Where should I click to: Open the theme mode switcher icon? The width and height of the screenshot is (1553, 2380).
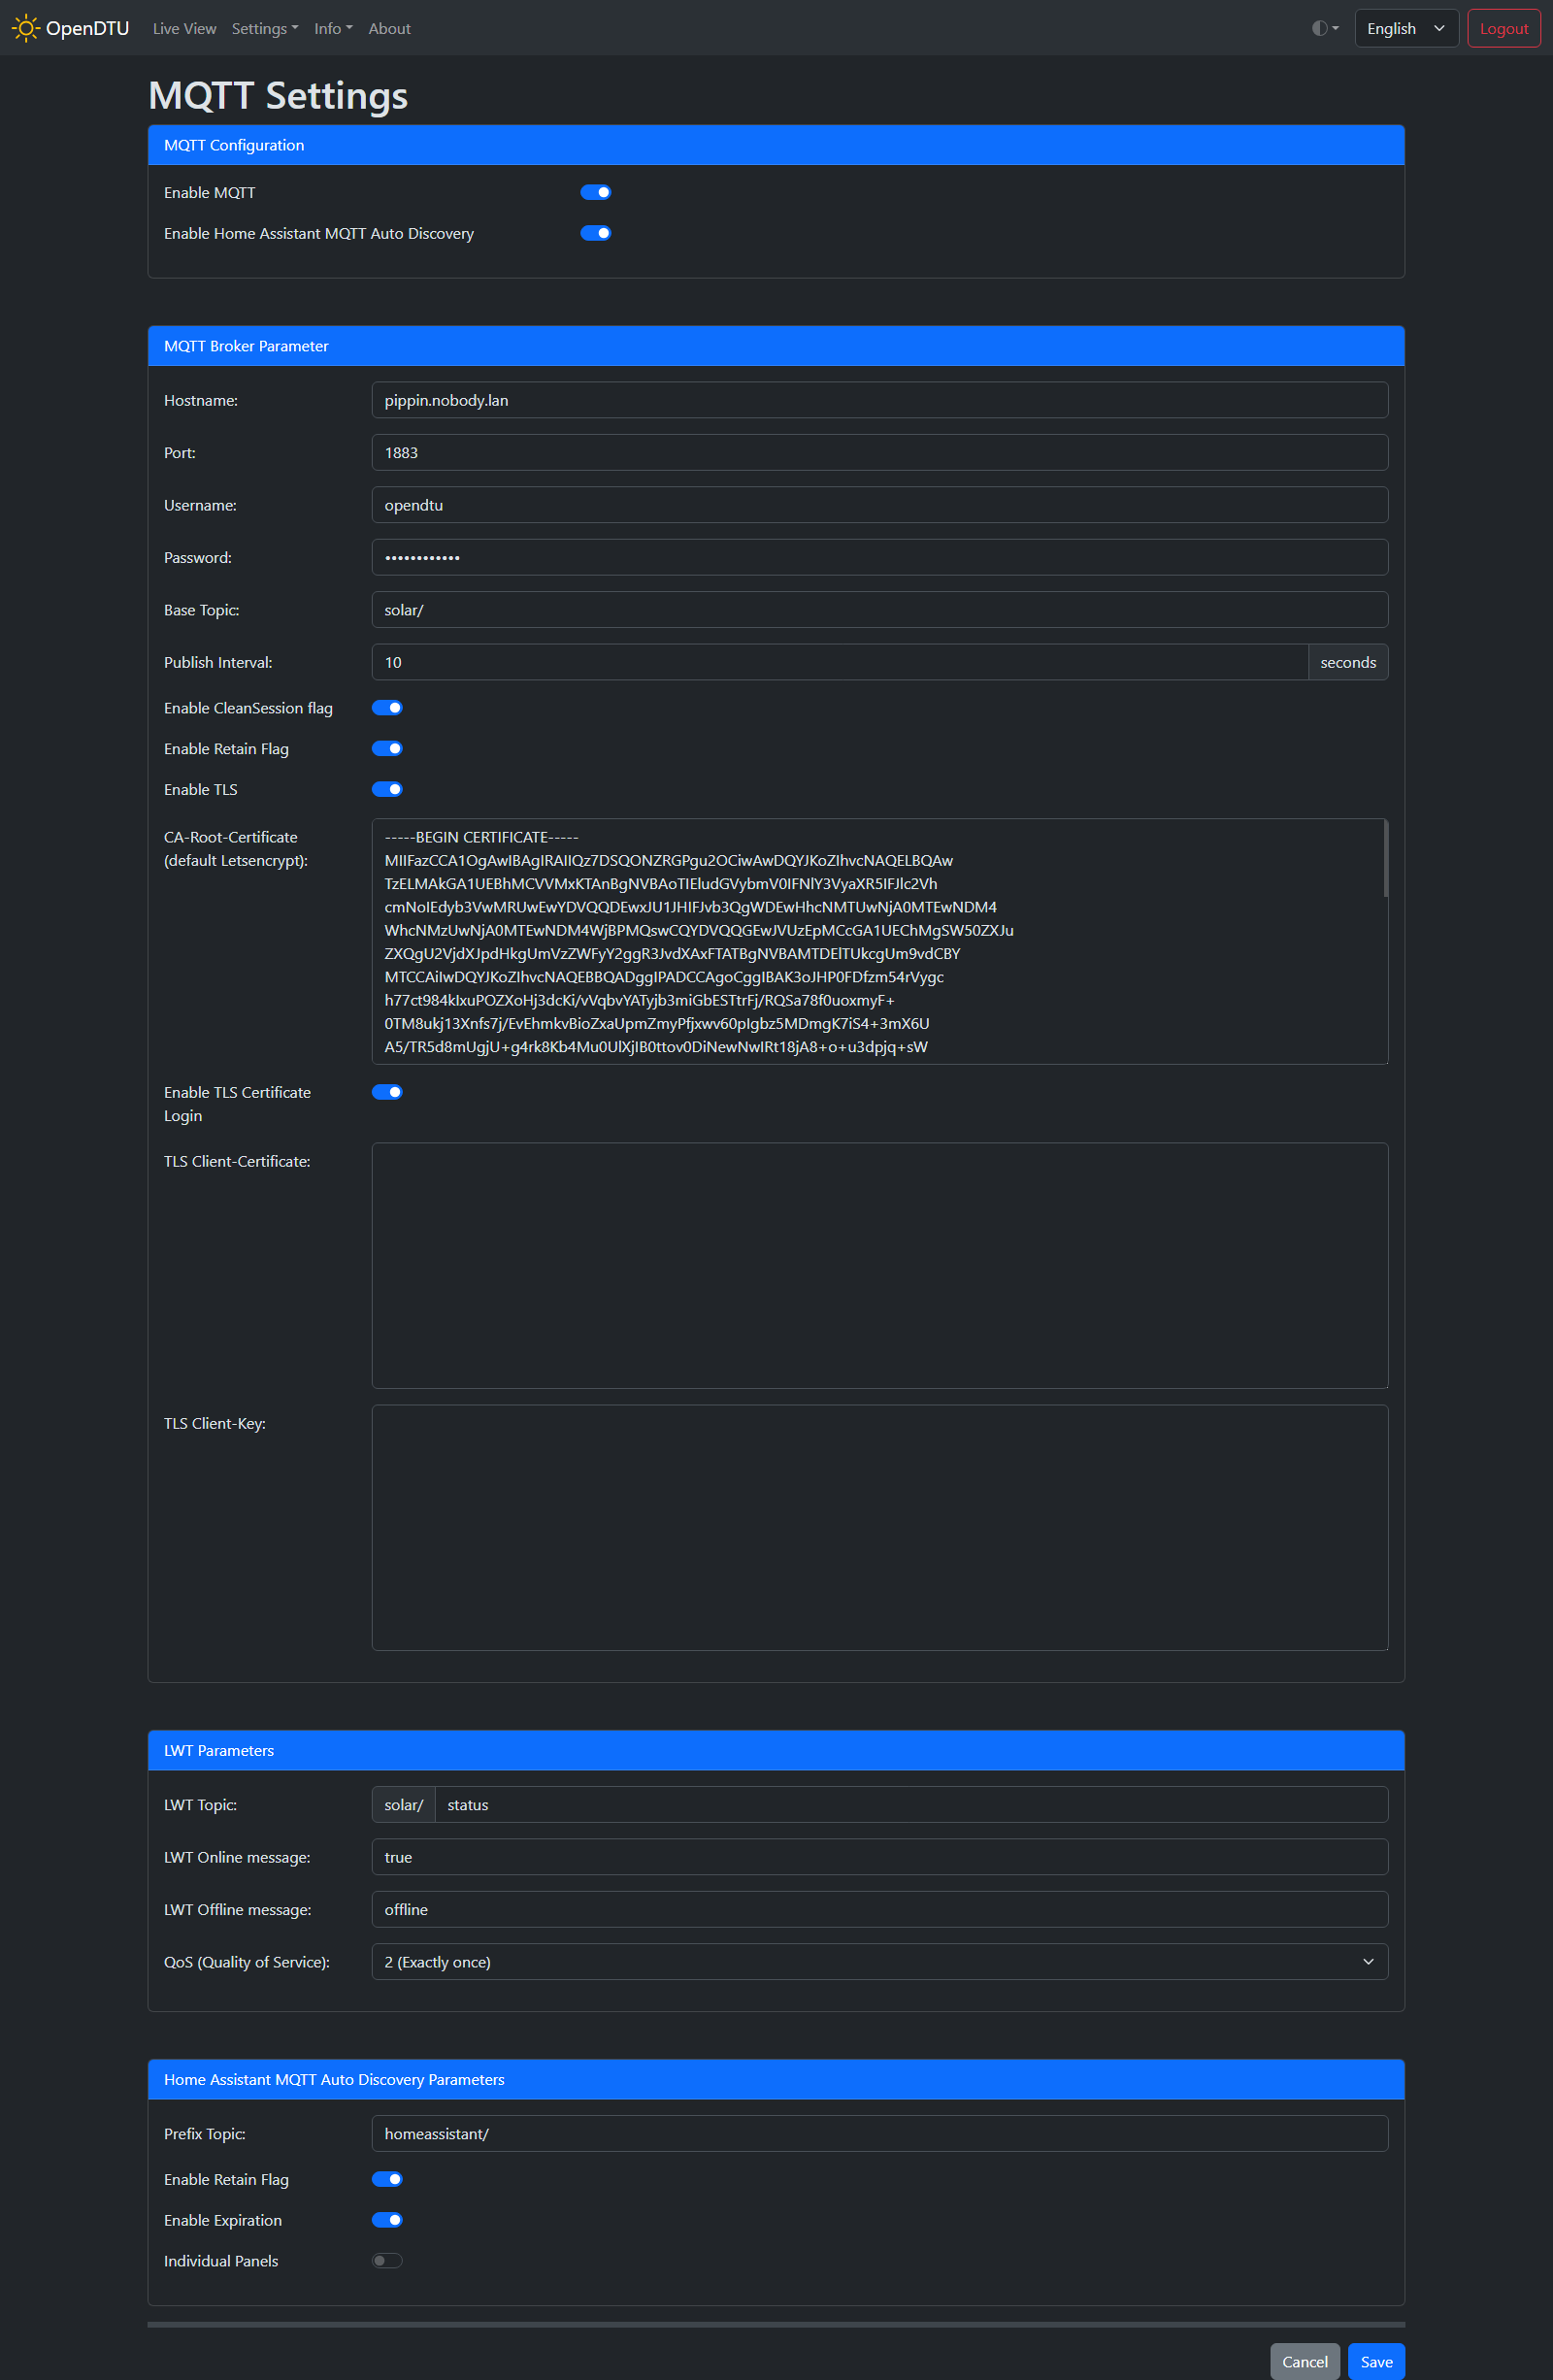(x=1325, y=28)
